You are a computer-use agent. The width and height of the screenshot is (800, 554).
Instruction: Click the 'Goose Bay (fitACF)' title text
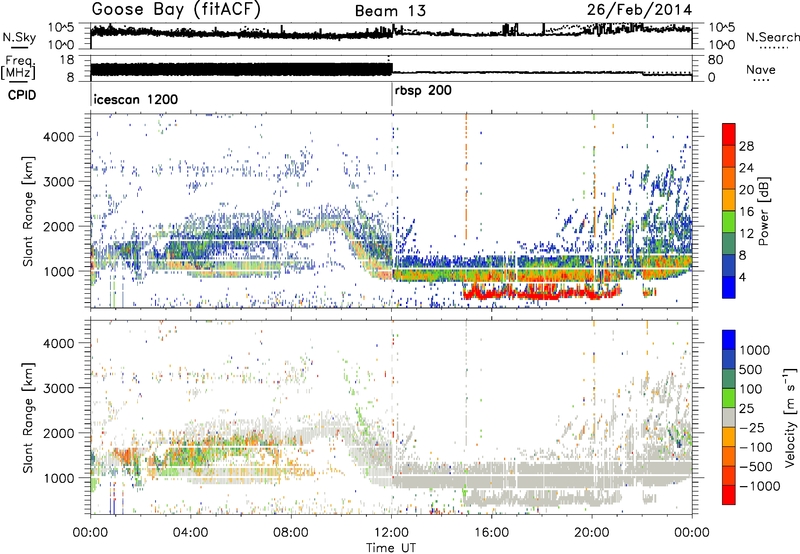(177, 10)
